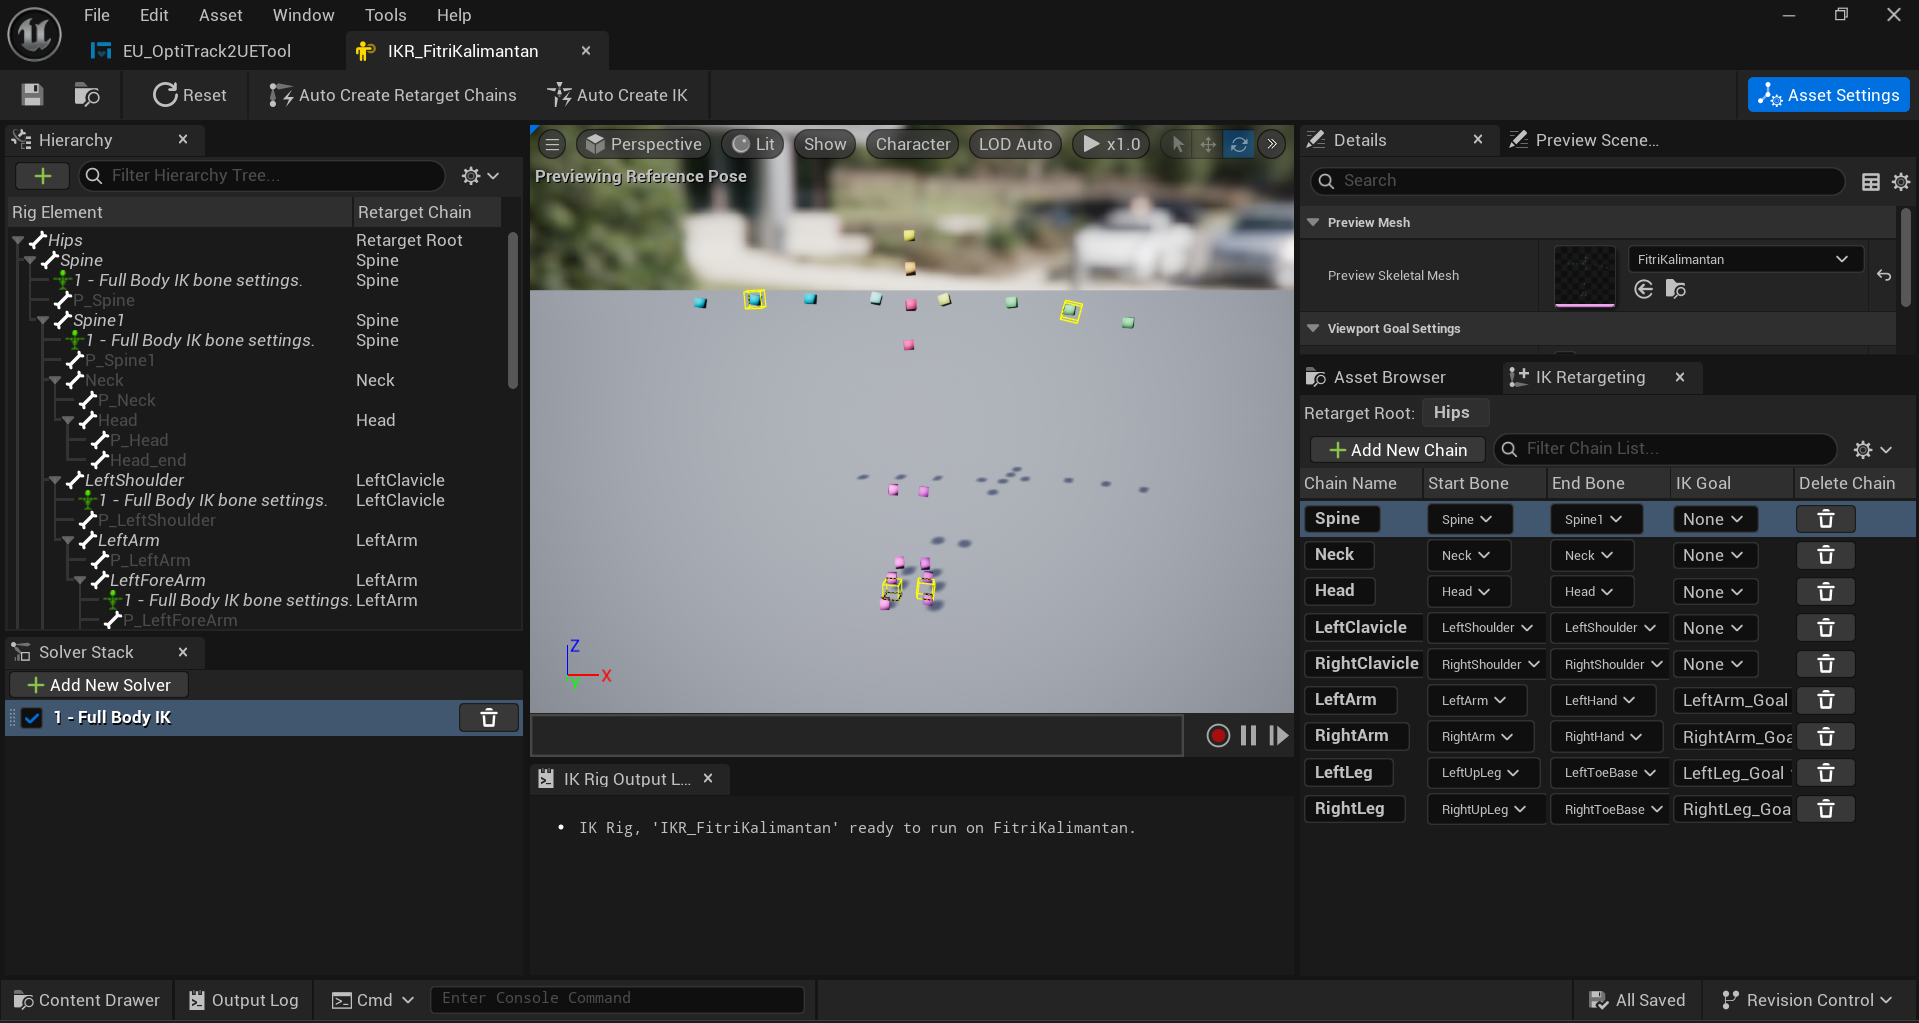Collapse the Spine1 tree item
The height and width of the screenshot is (1023, 1919).
click(42, 320)
